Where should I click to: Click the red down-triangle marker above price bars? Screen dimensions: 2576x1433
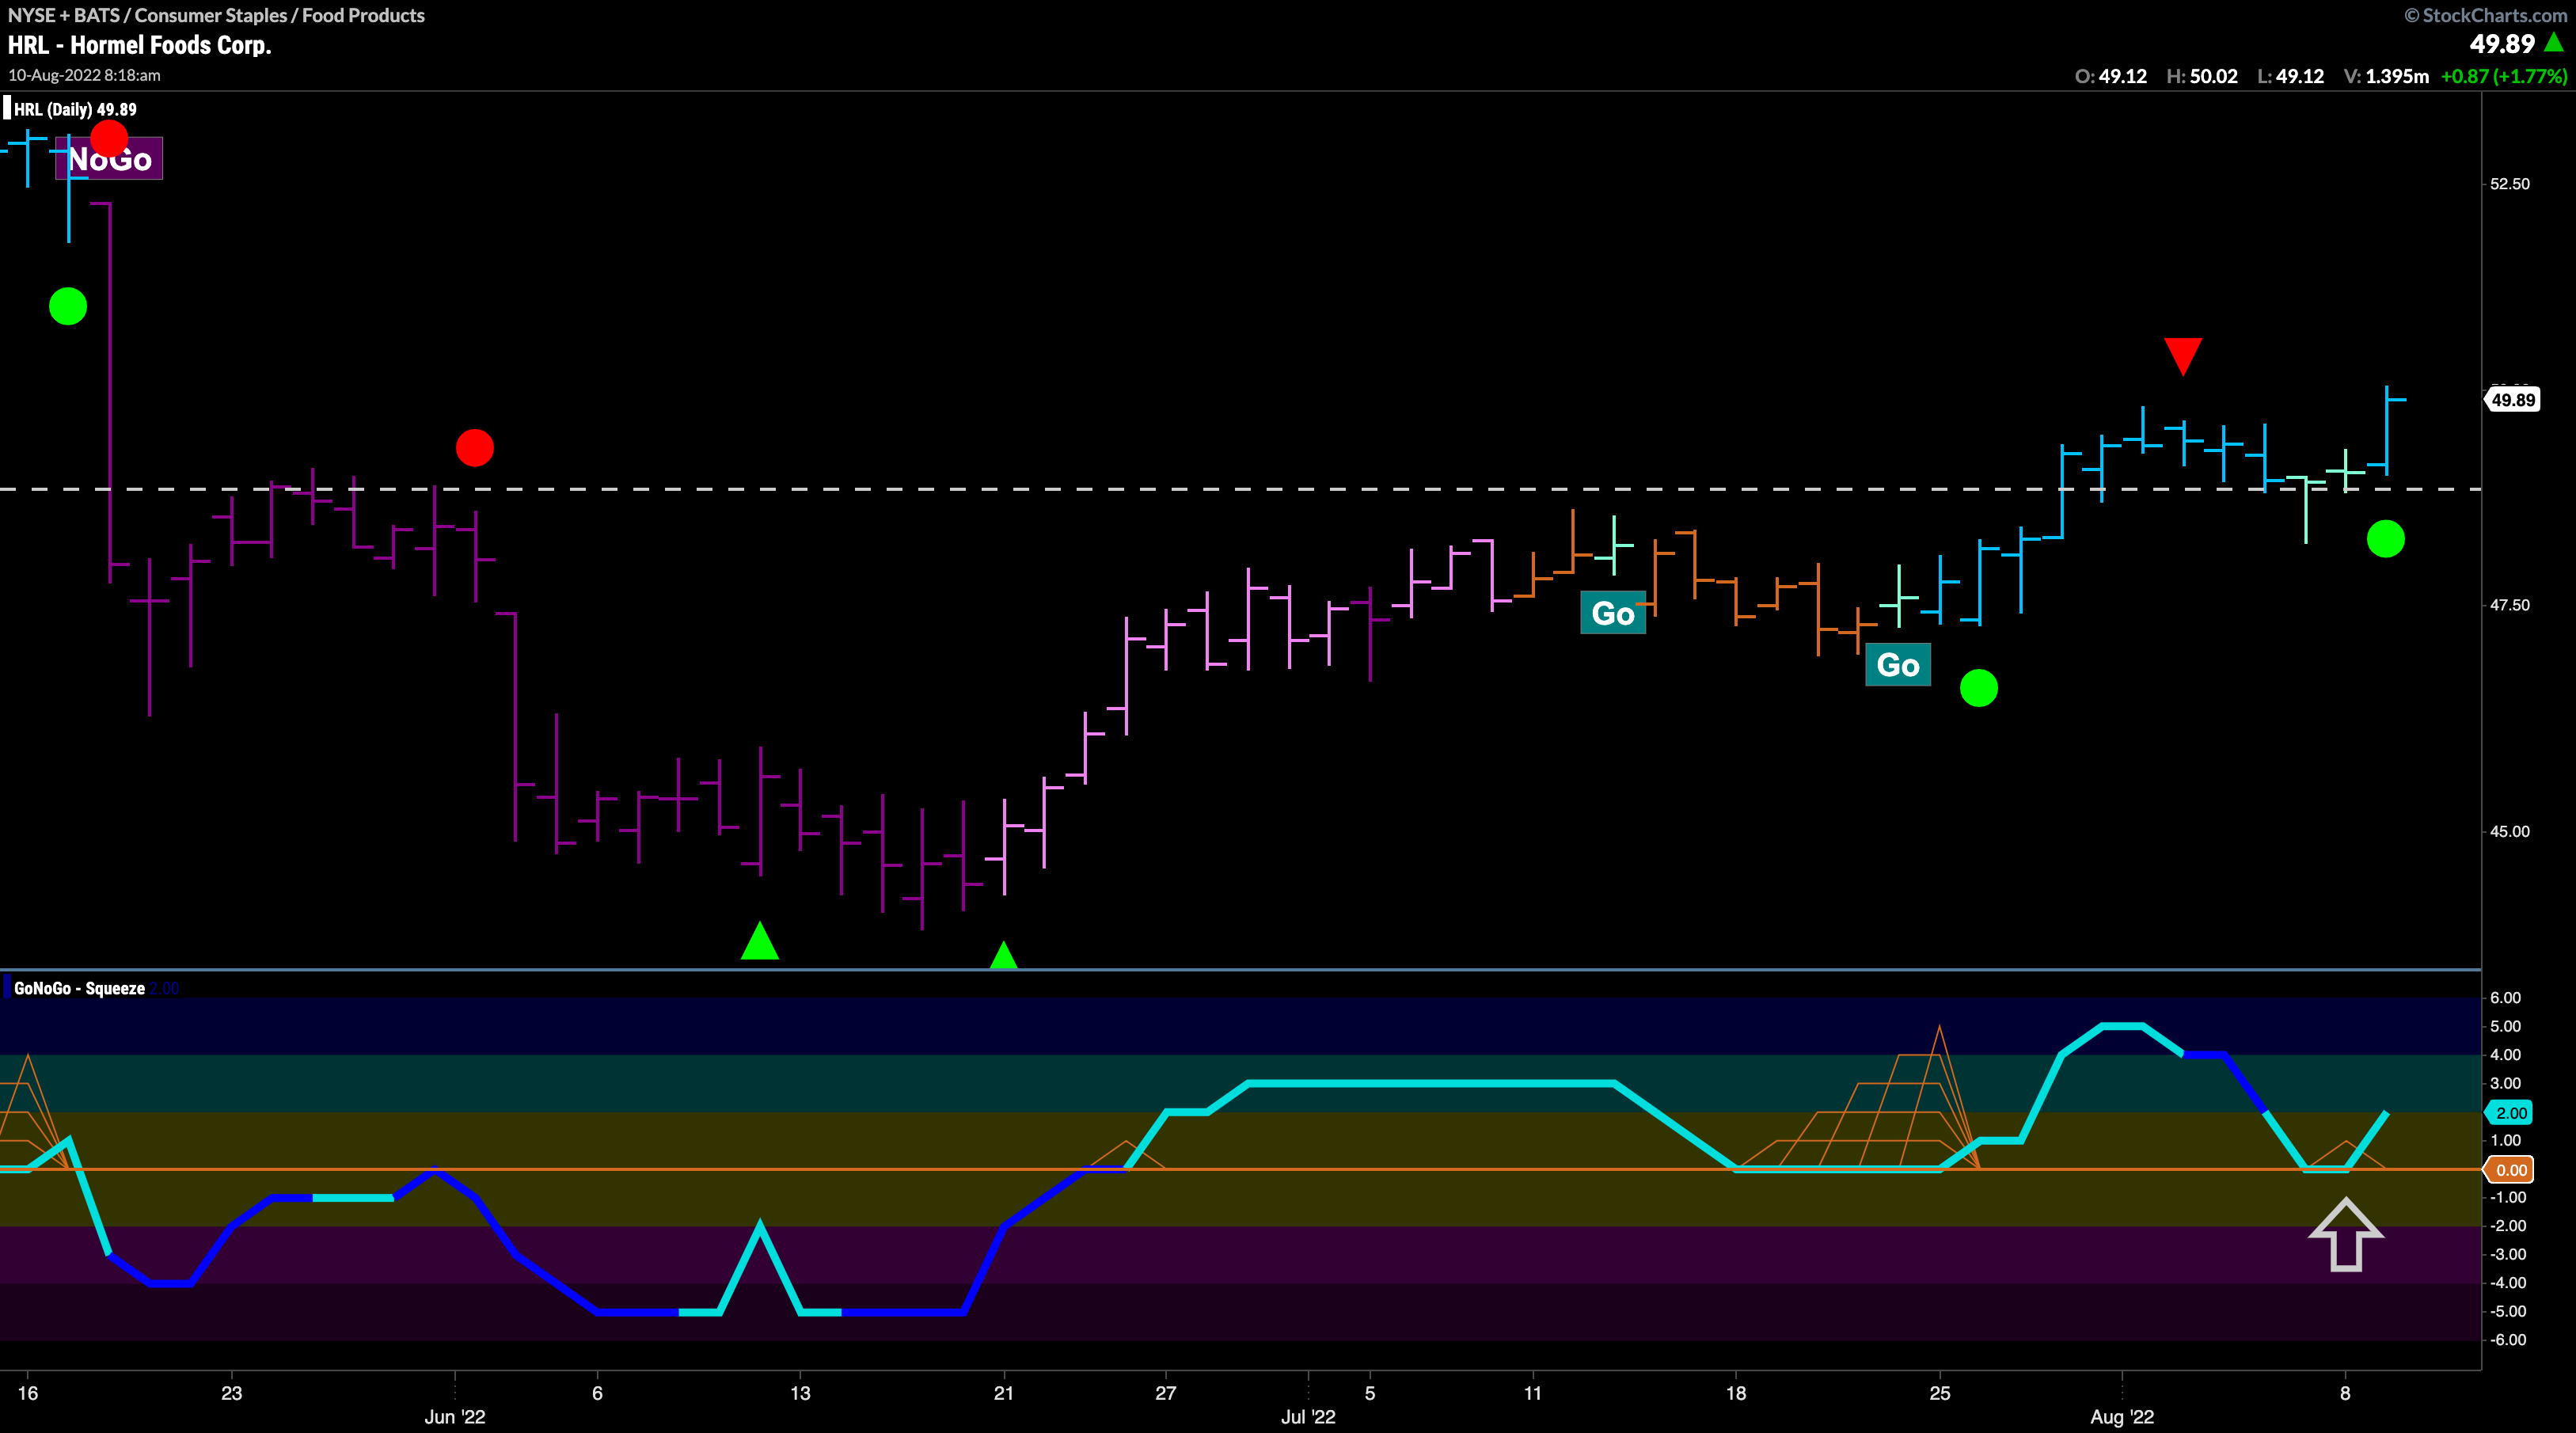[x=2182, y=356]
